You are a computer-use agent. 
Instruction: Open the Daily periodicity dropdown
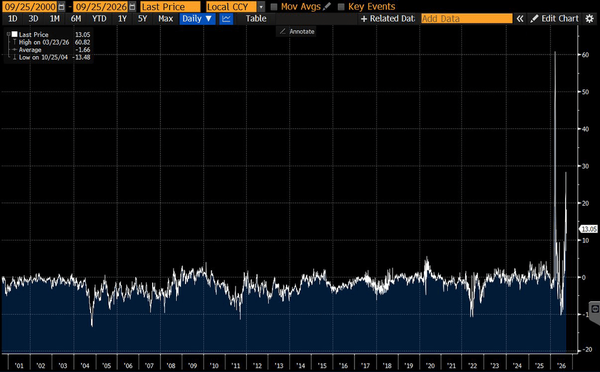197,19
